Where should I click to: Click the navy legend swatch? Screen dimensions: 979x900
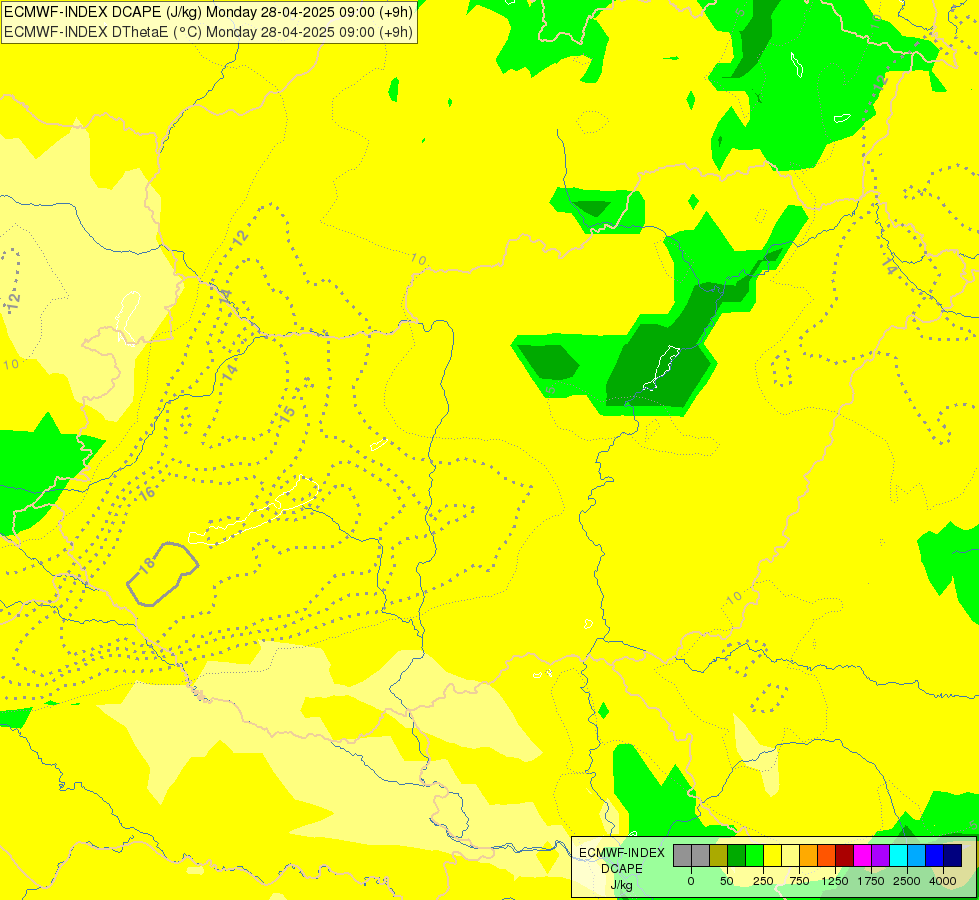tap(953, 855)
